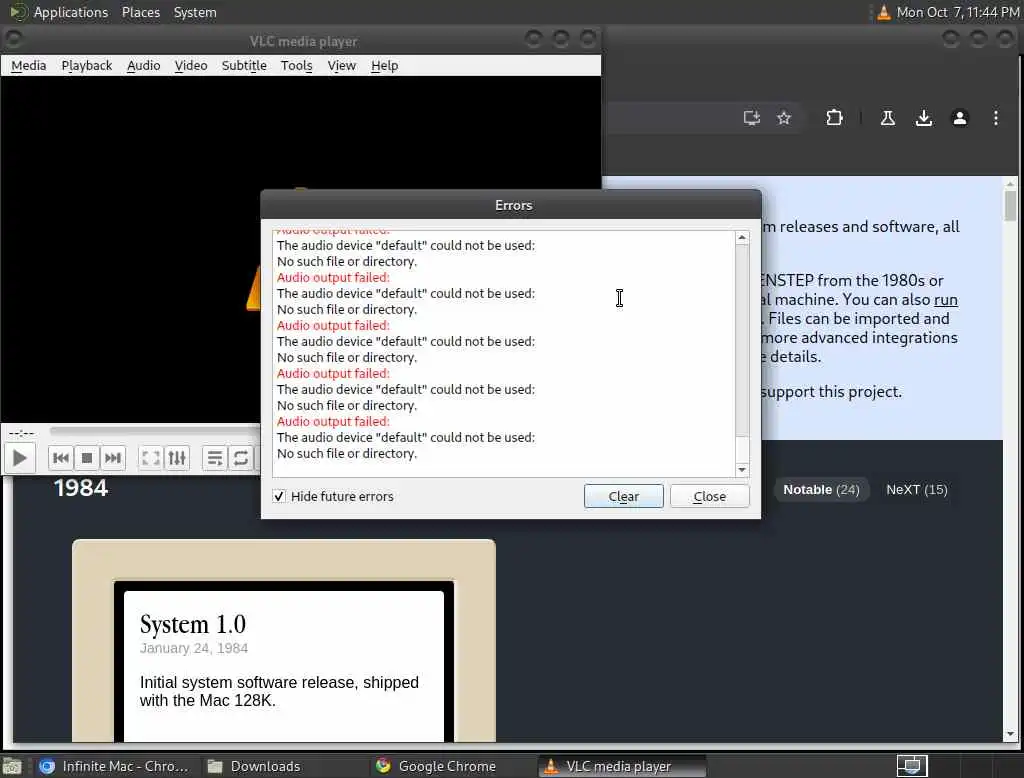Viewport: 1024px width, 778px height.
Task: Open the Chrome profile icon
Action: pos(959,118)
